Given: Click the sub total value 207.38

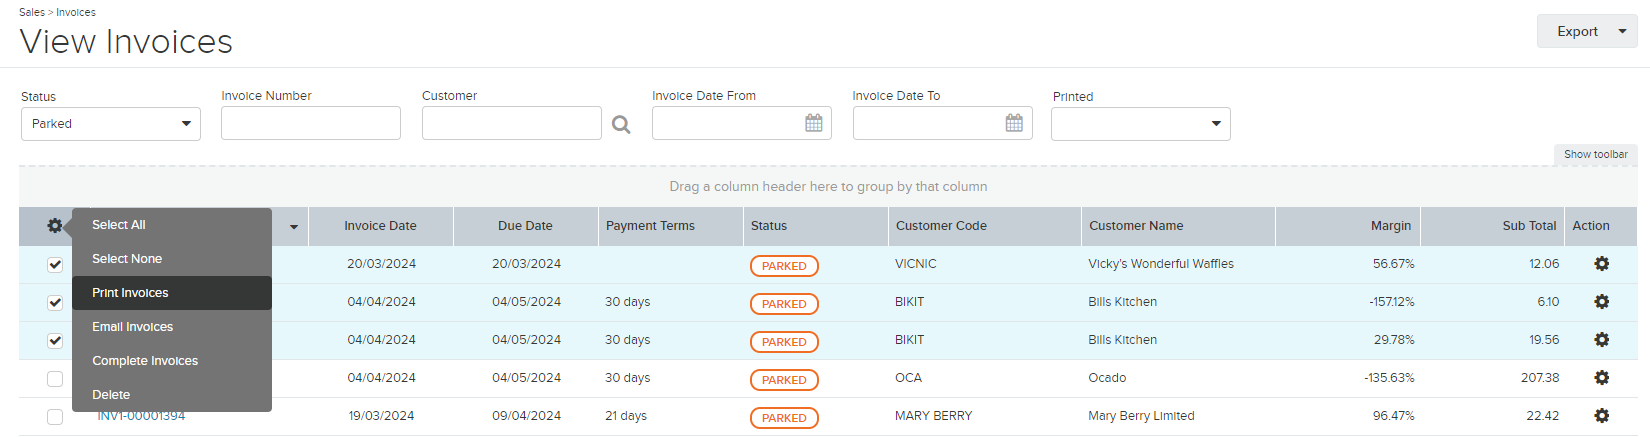Looking at the screenshot, I should [1540, 378].
